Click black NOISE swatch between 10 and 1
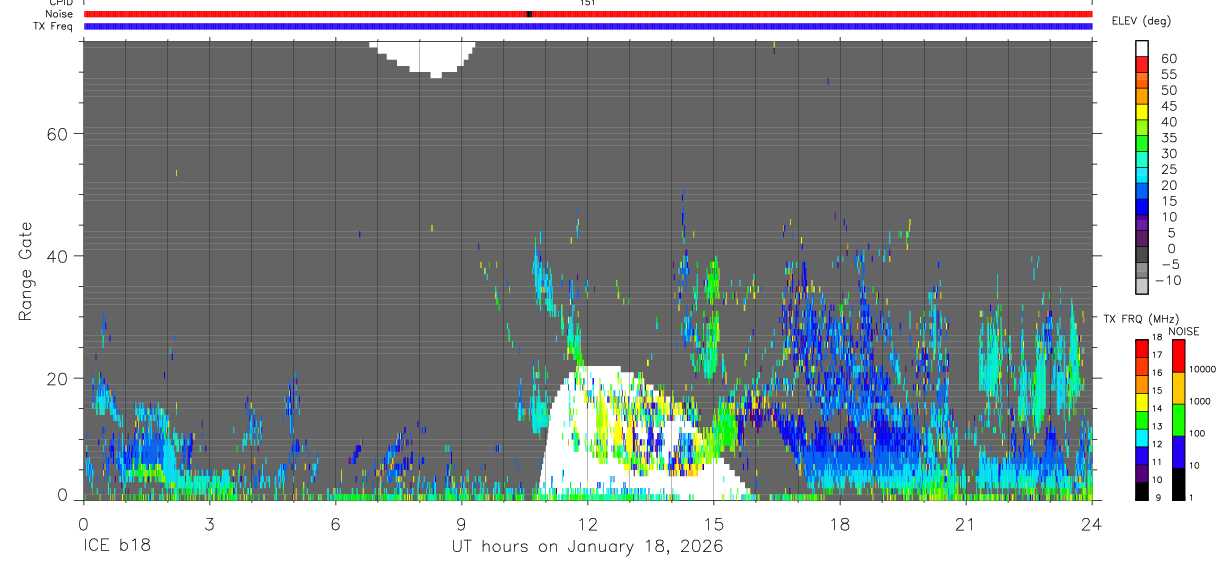The image size is (1228, 567). [x=1178, y=483]
